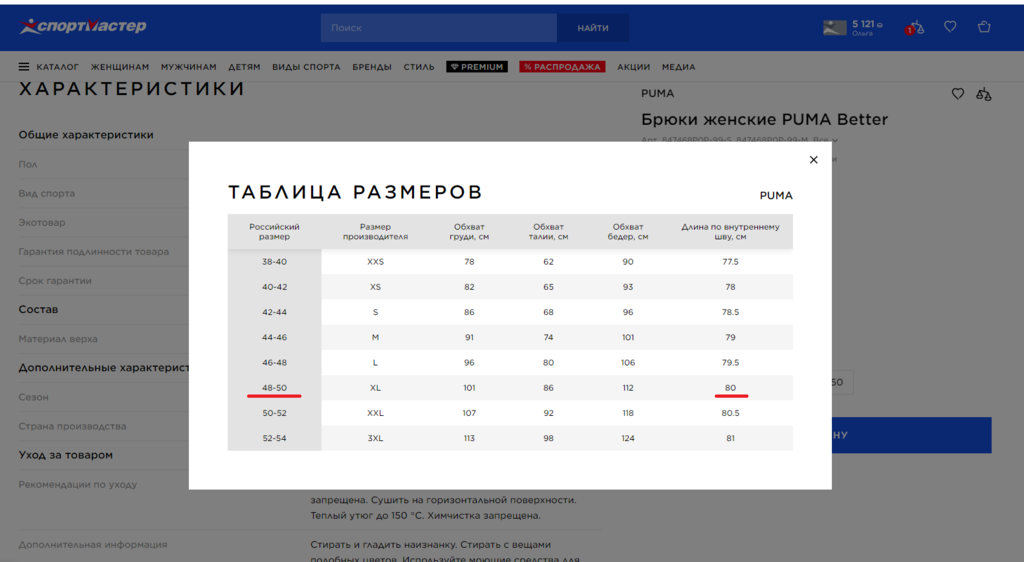1024x562 pixels.
Task: Select Russian size 40-42 cell
Action: click(274, 287)
